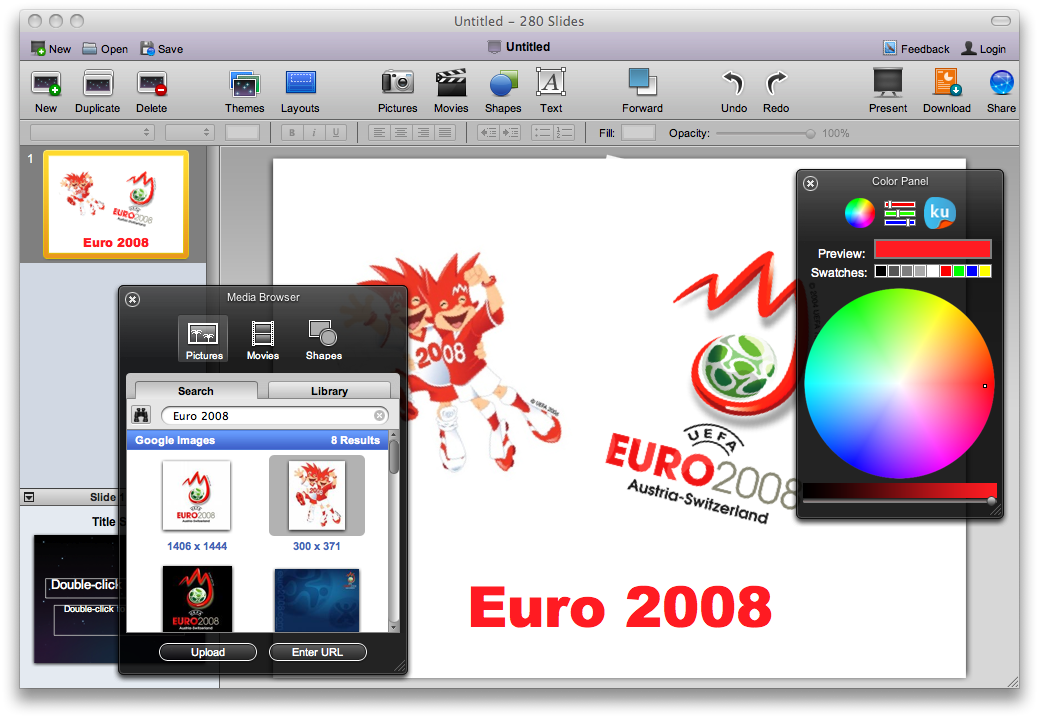Click the Movies clapperboard toolbar icon
The image size is (1039, 718).
(451, 83)
